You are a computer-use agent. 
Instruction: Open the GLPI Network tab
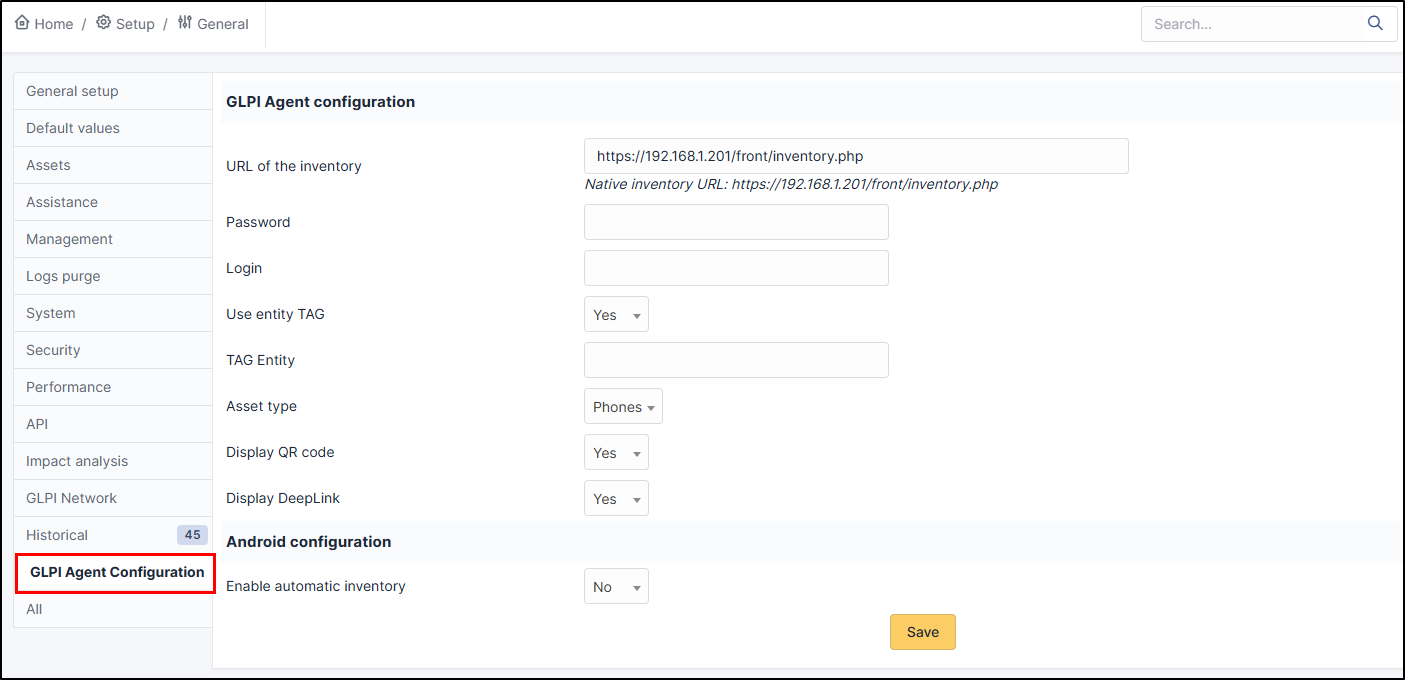pyautogui.click(x=71, y=498)
